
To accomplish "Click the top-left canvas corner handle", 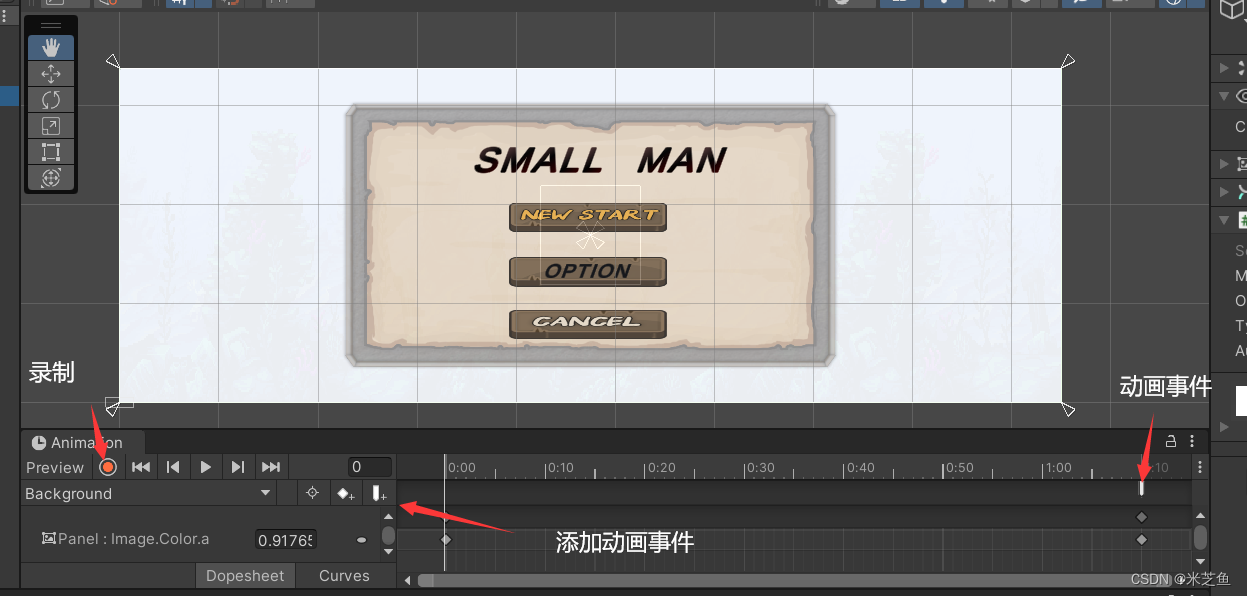I will (x=113, y=62).
